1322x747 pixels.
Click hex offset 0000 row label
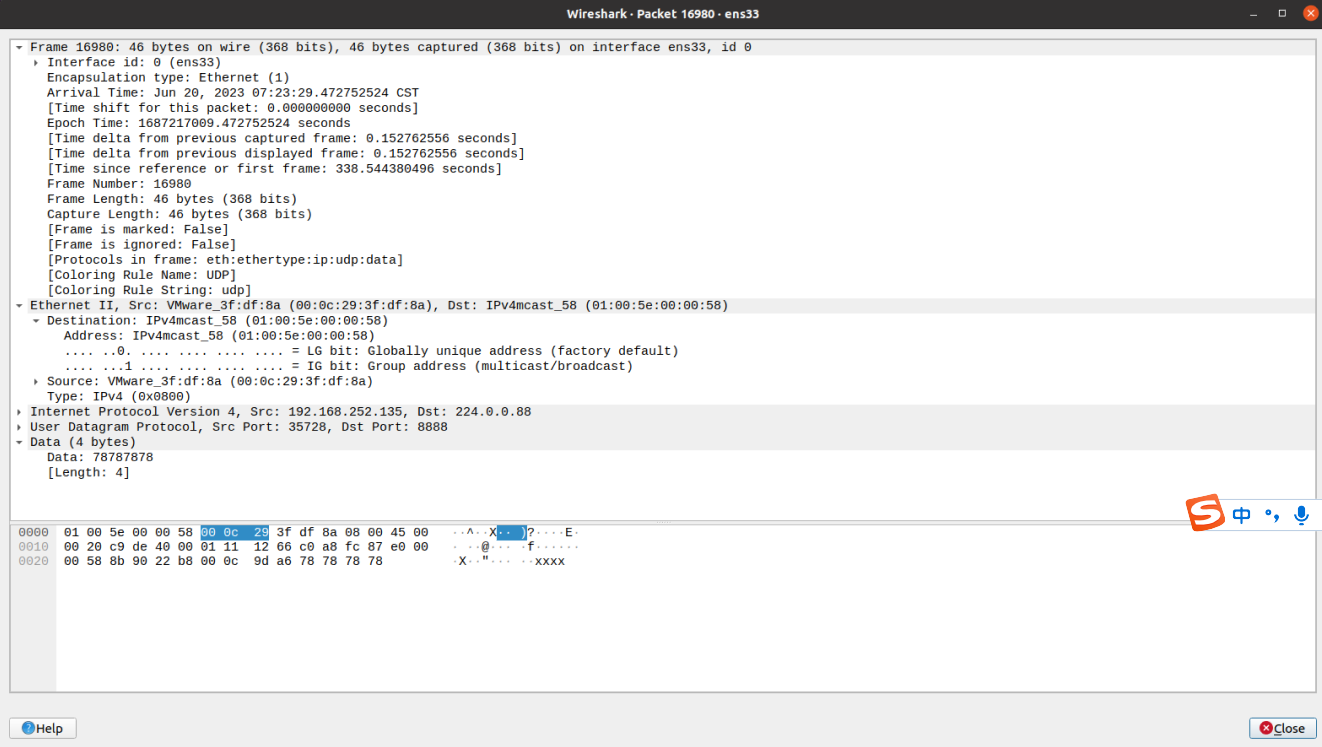click(33, 532)
